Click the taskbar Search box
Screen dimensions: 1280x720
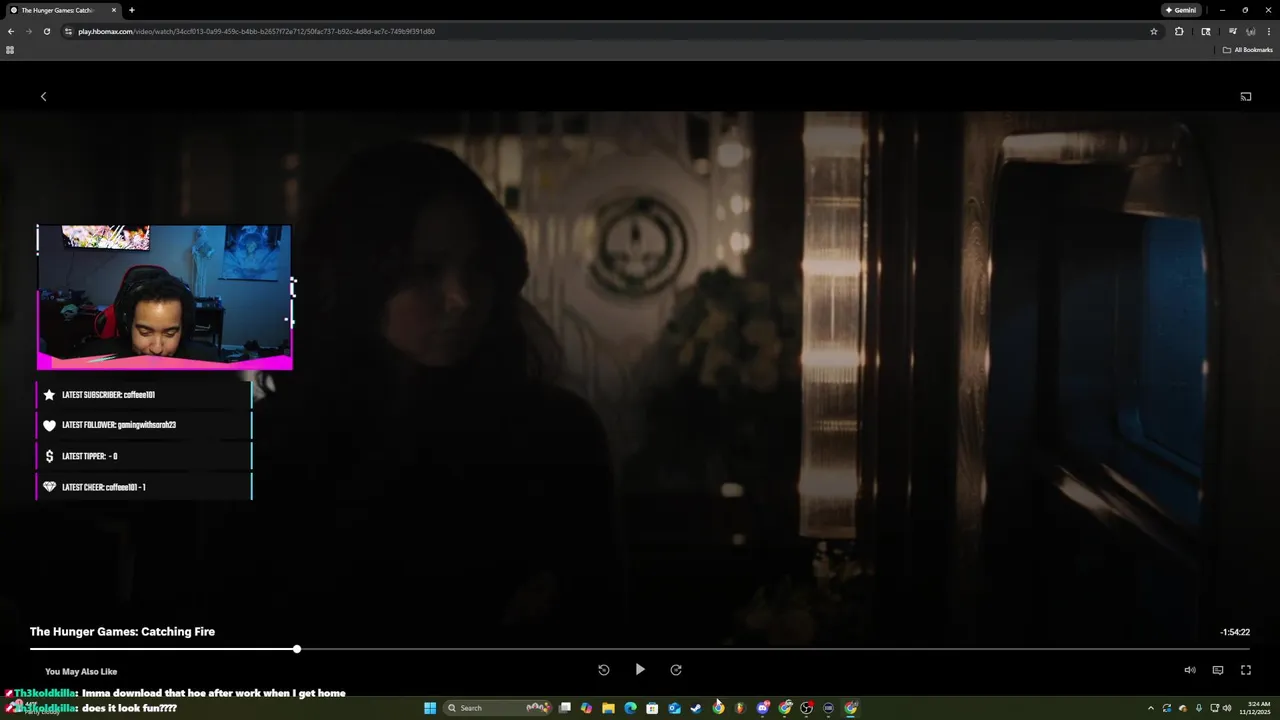coord(499,708)
